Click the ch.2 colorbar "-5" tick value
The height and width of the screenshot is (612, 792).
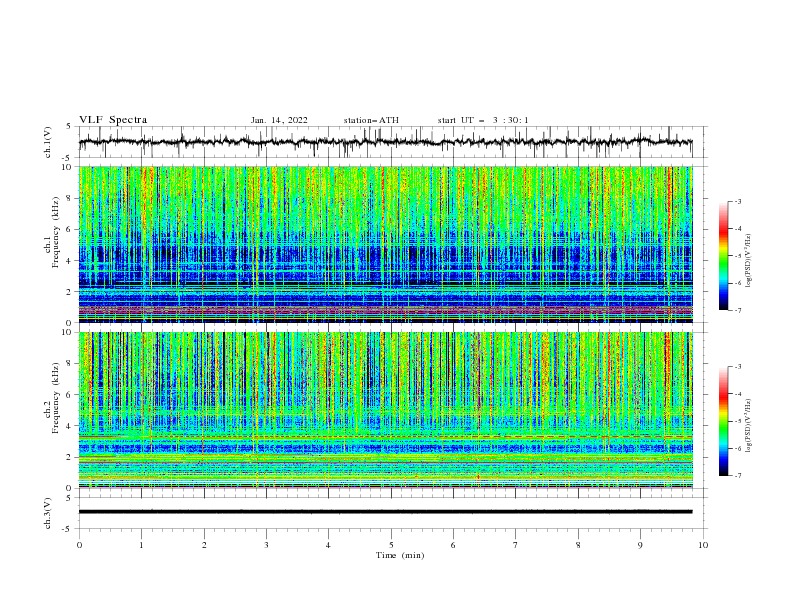737,421
